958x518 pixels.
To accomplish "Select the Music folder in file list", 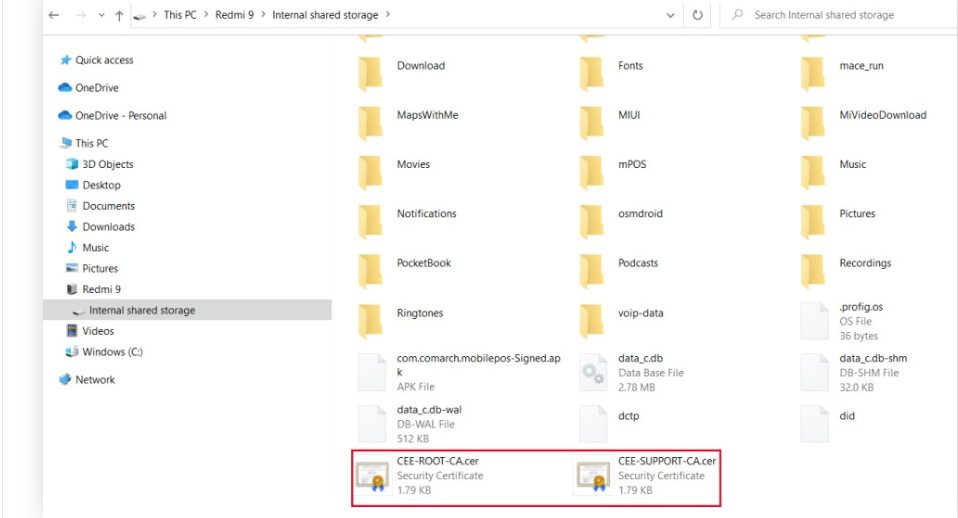I will click(834, 171).
